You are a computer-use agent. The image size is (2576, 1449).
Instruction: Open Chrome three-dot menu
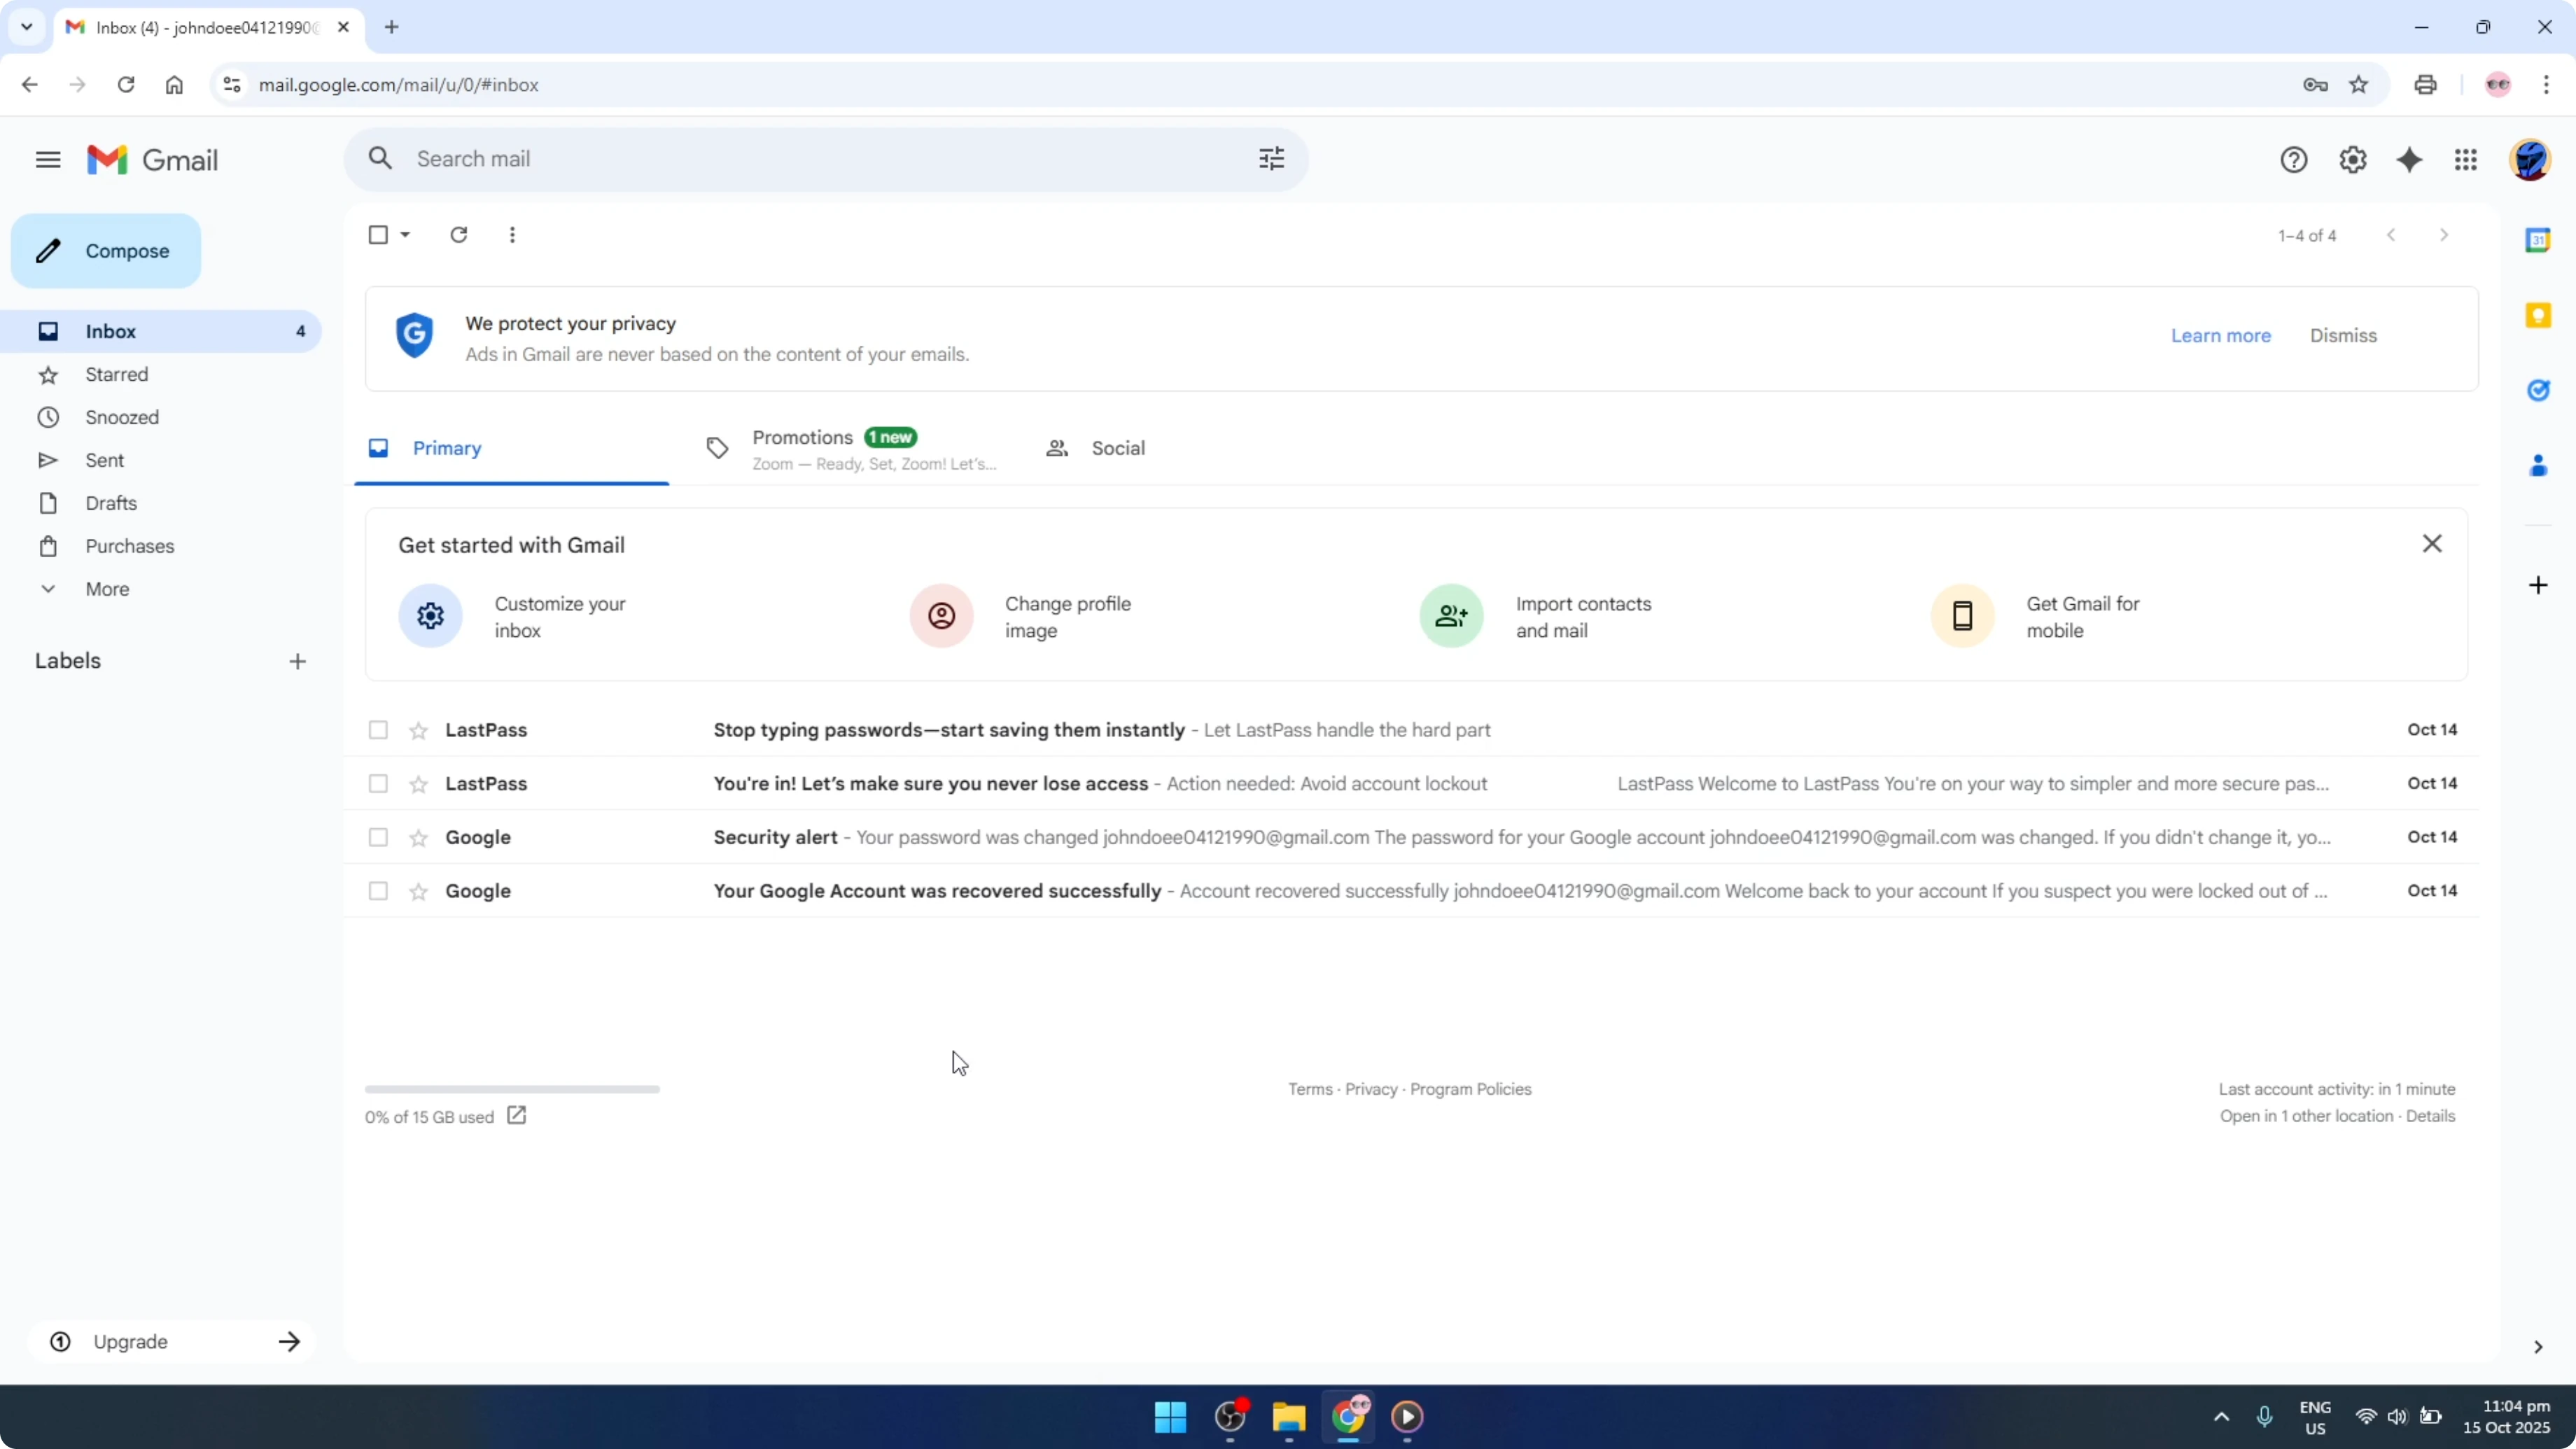(2545, 85)
